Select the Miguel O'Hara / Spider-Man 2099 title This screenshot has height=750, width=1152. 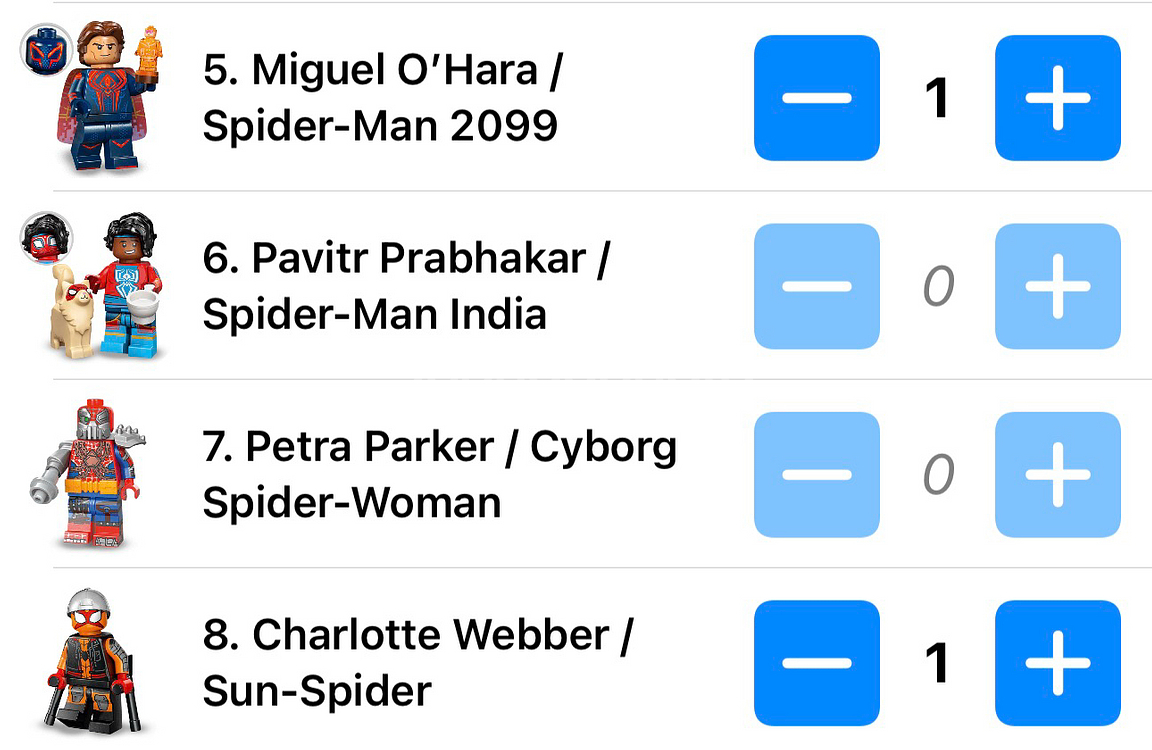click(x=380, y=98)
